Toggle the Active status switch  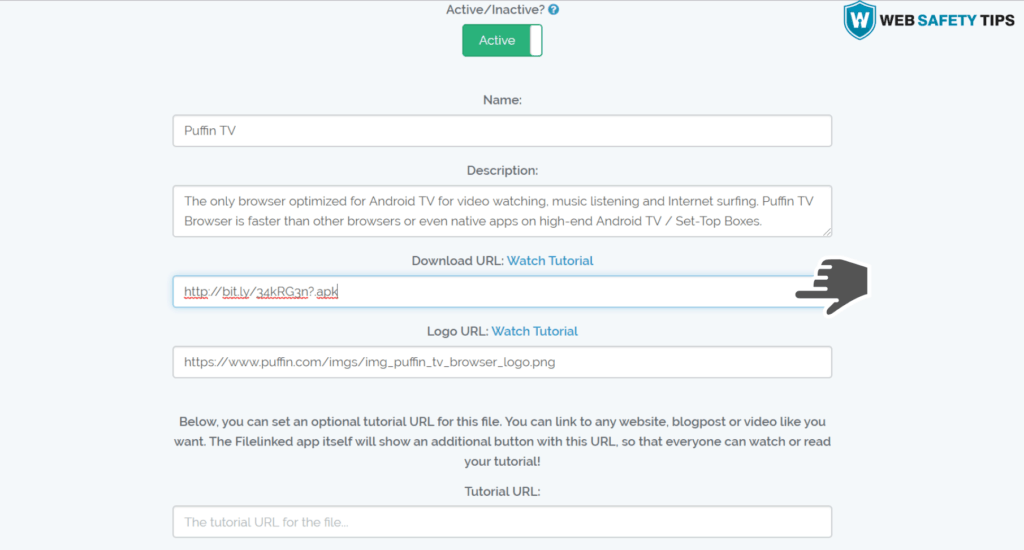[502, 40]
